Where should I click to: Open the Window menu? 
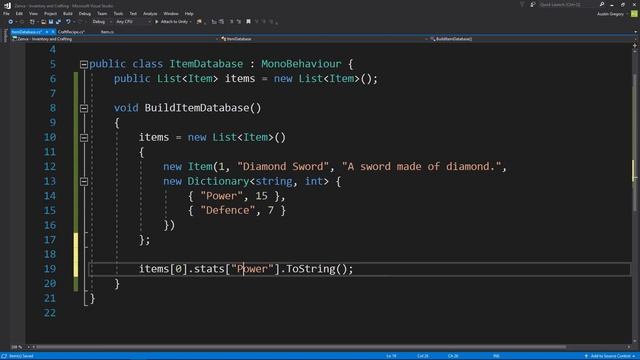point(171,13)
